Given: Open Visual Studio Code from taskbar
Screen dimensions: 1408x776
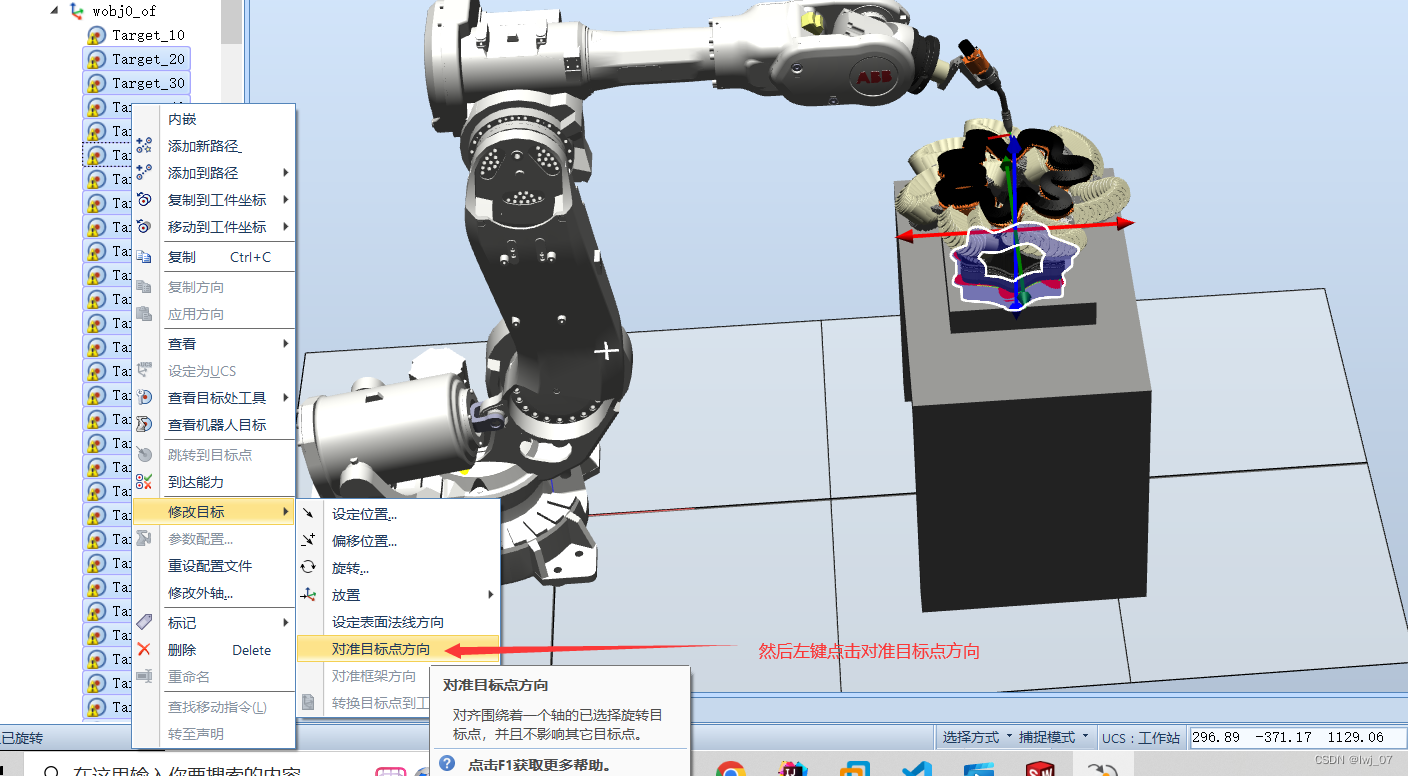Looking at the screenshot, I should pos(916,770).
